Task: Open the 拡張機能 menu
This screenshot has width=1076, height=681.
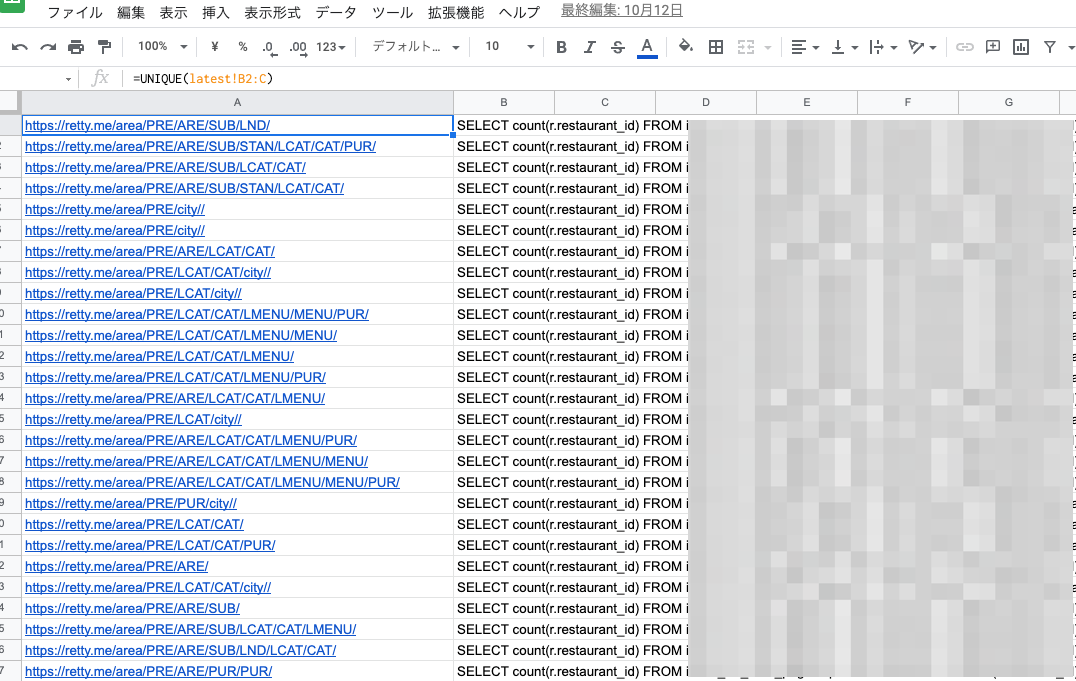Action: coord(456,12)
